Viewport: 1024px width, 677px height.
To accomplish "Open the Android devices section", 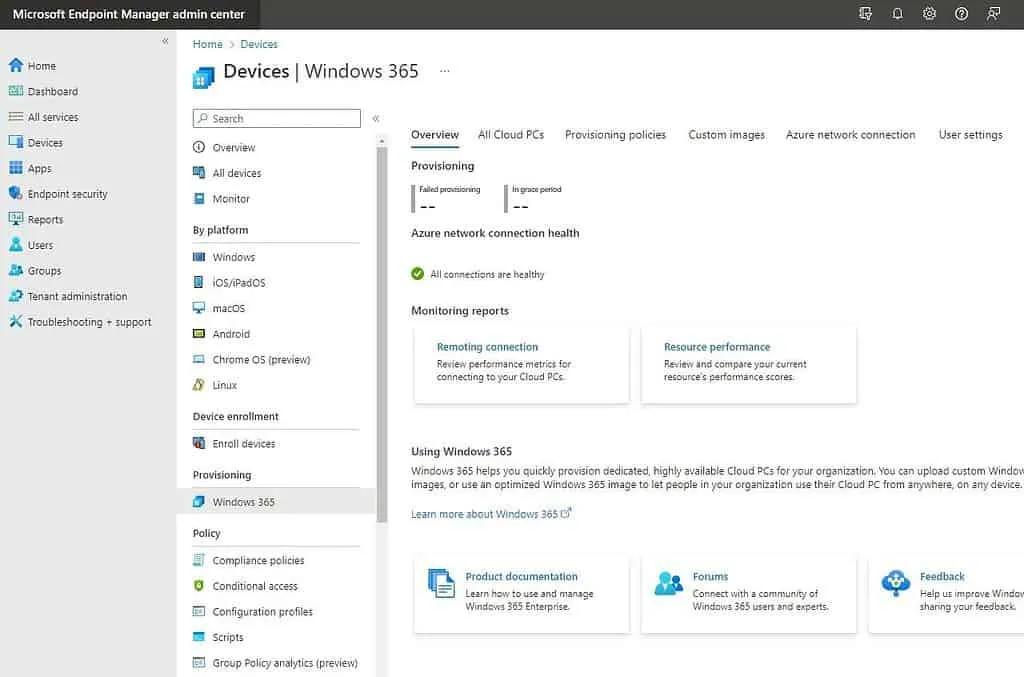I will [x=200, y=334].
